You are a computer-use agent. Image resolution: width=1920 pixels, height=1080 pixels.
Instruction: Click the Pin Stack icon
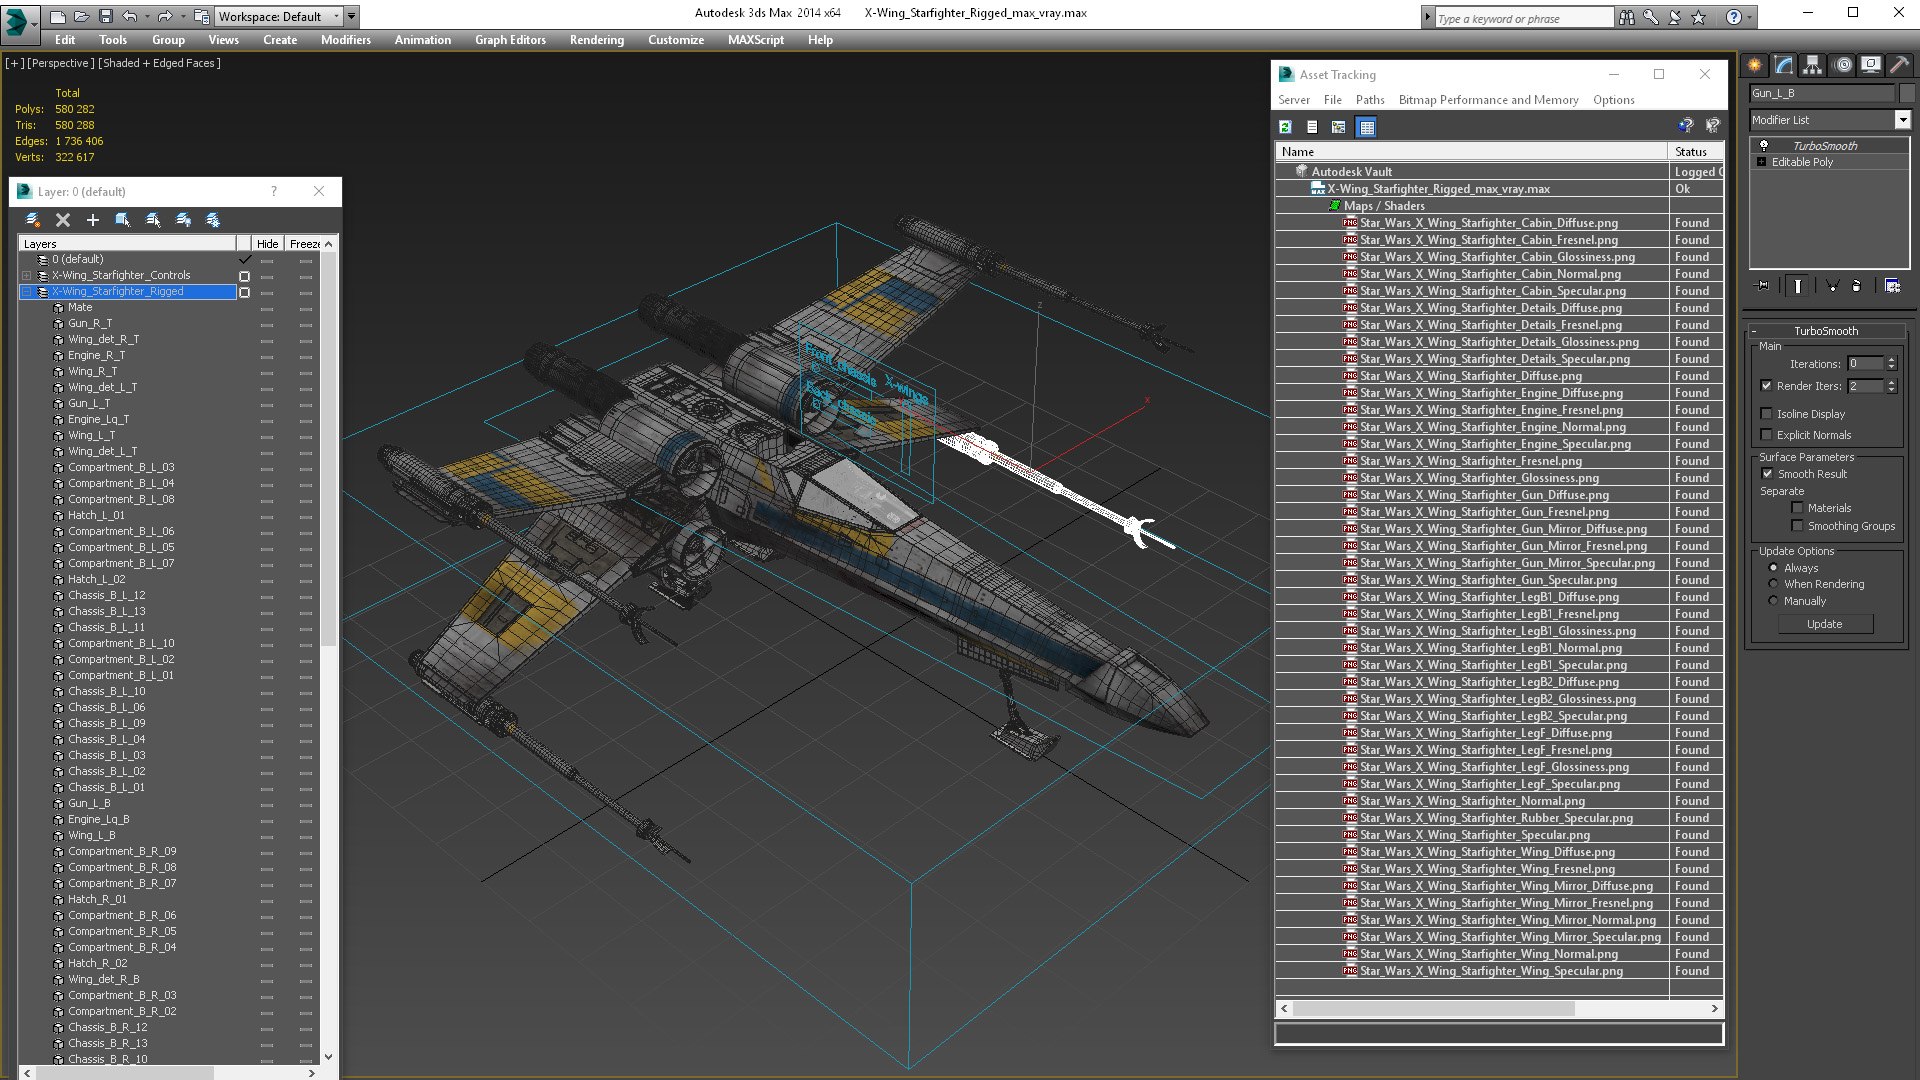coord(1763,286)
